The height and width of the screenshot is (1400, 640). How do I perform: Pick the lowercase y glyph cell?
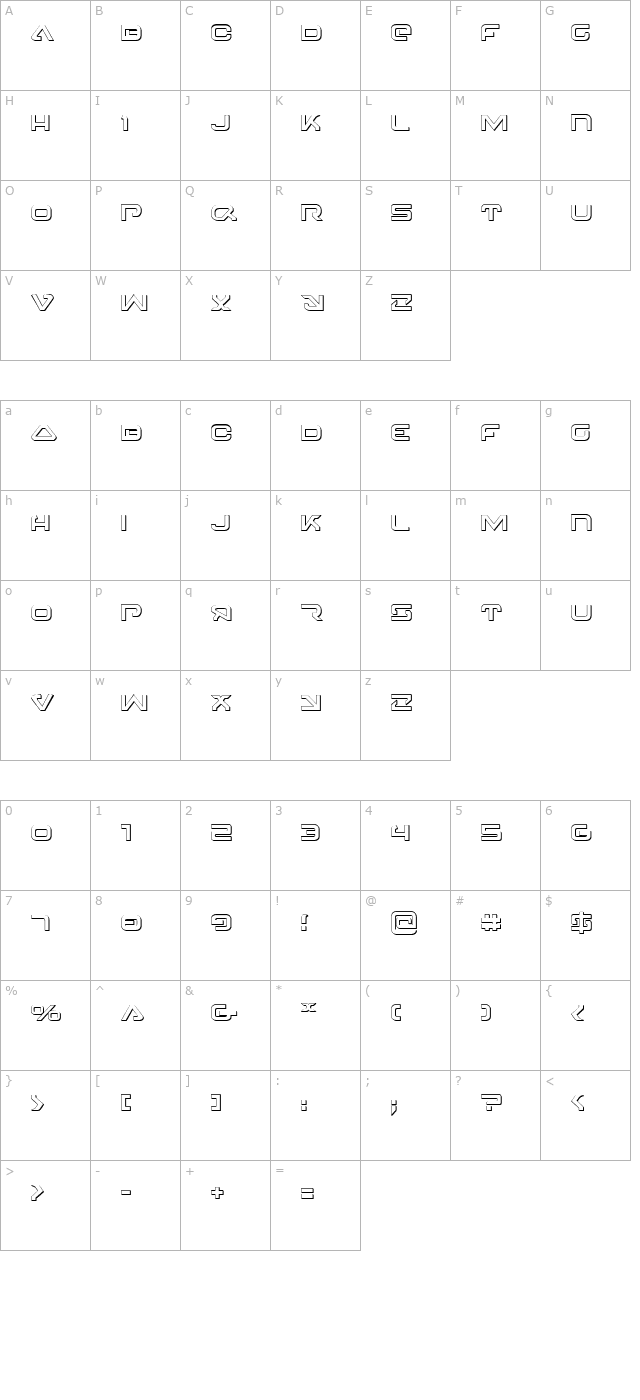coord(315,715)
